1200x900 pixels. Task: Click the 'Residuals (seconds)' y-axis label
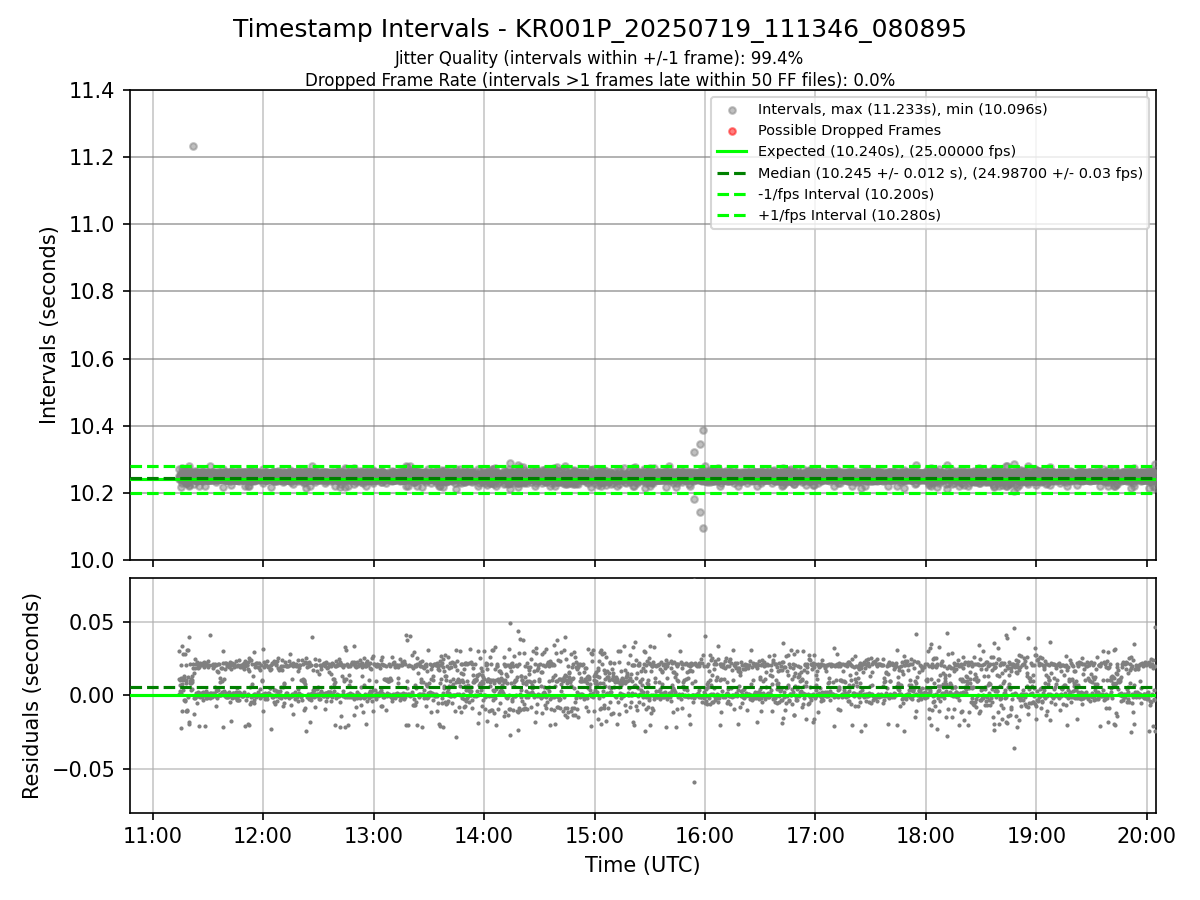(31, 696)
